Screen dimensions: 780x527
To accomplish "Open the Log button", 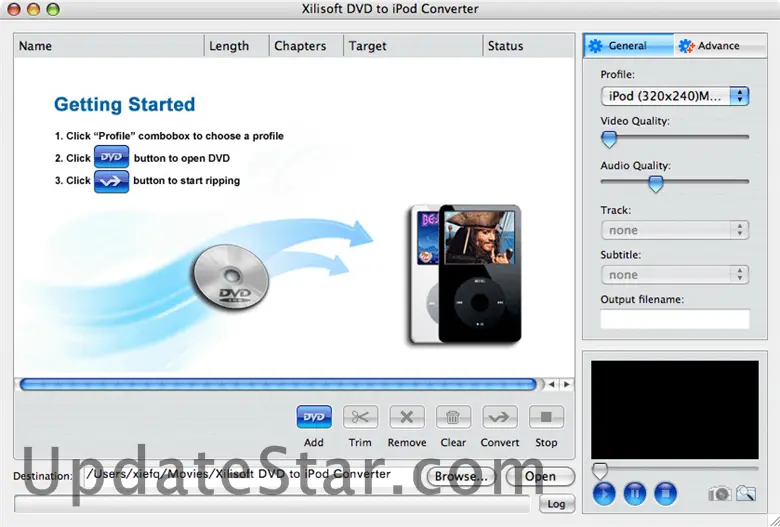I will point(556,504).
